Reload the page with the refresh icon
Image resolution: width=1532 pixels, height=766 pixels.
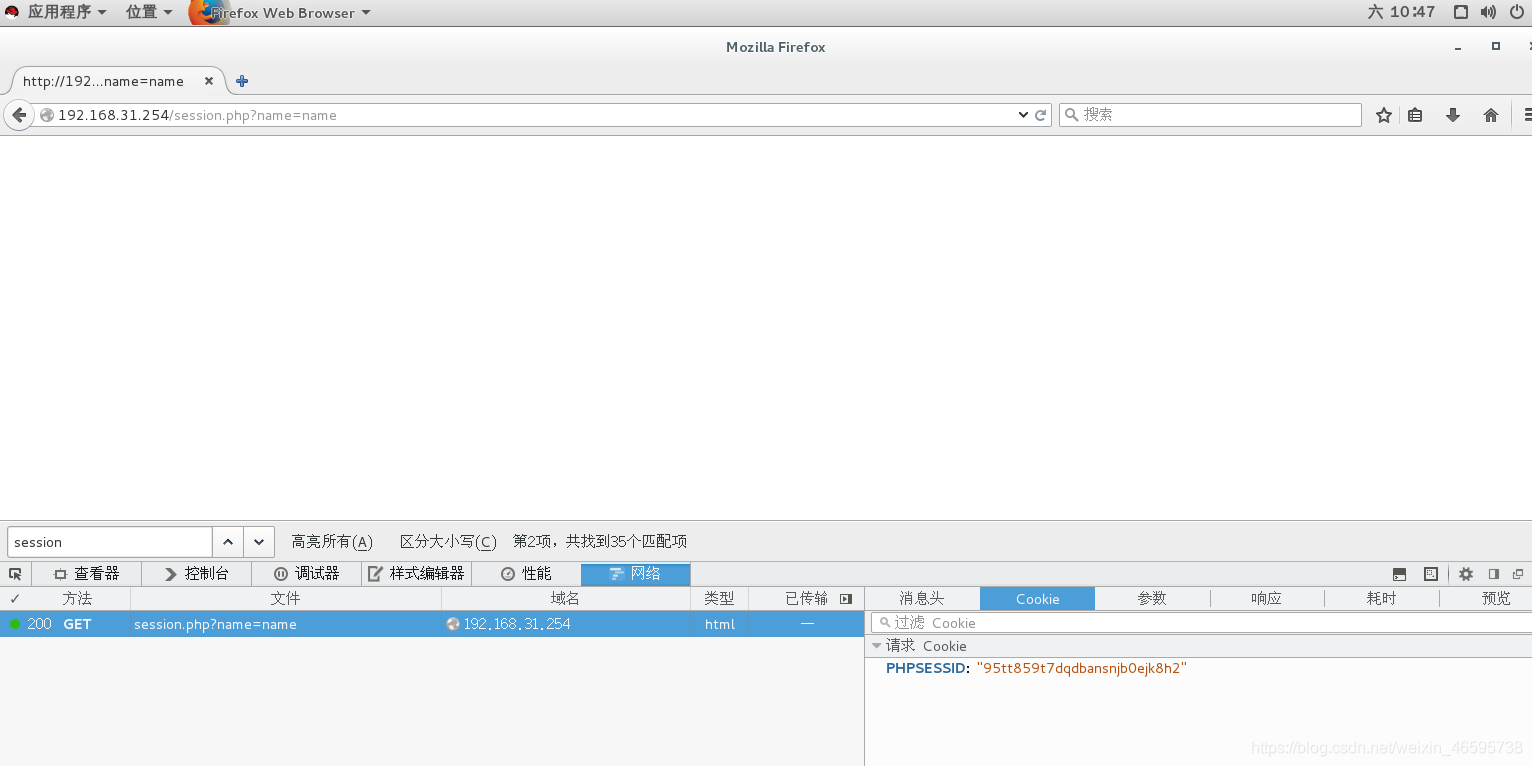[x=1041, y=115]
